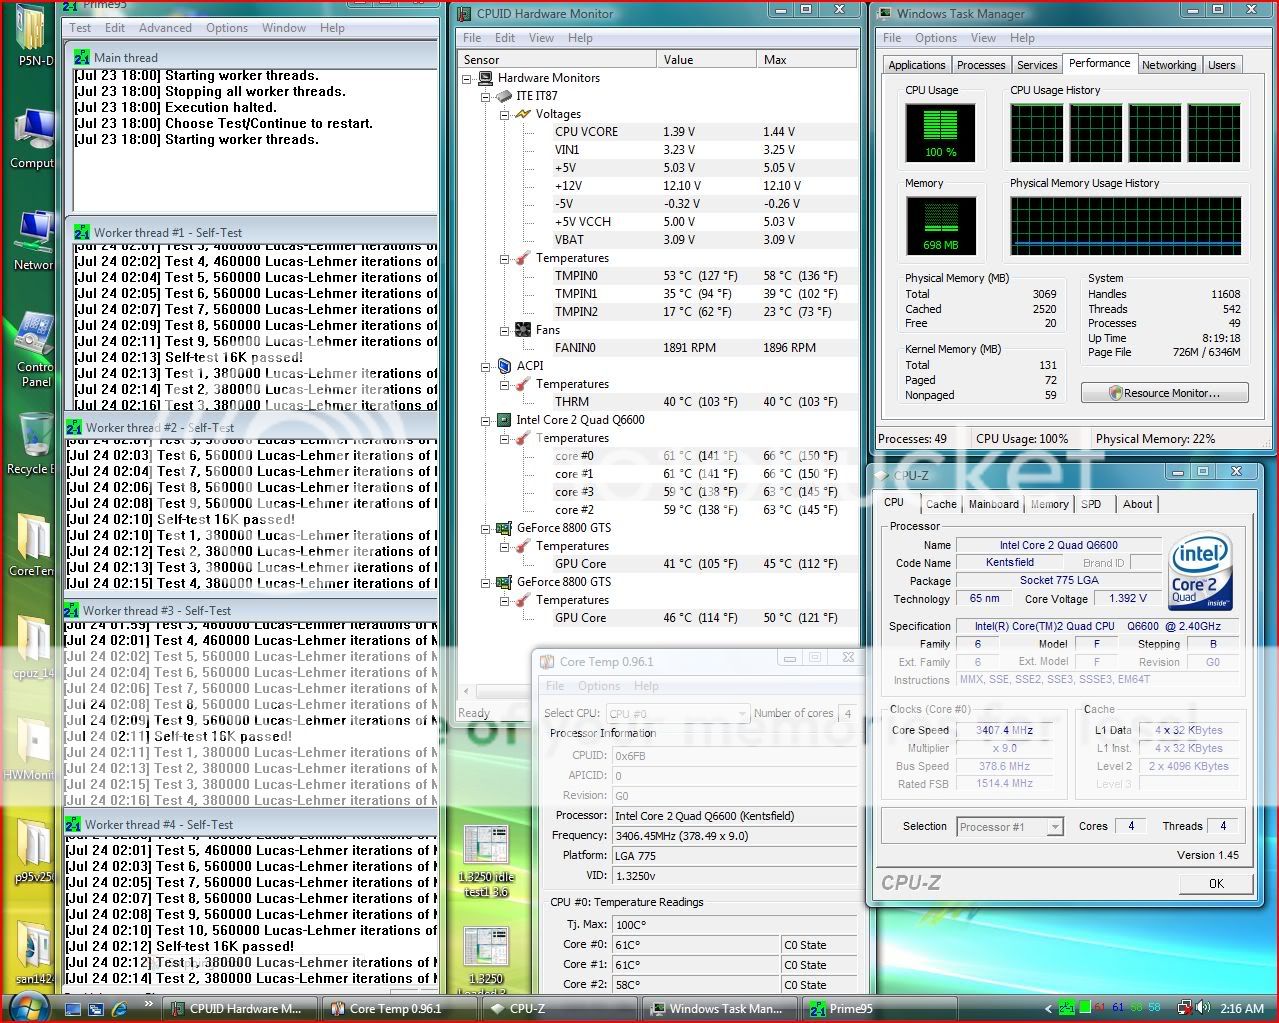
Task: Click CPUID Hardware Monitor title bar icon
Action: click(465, 14)
